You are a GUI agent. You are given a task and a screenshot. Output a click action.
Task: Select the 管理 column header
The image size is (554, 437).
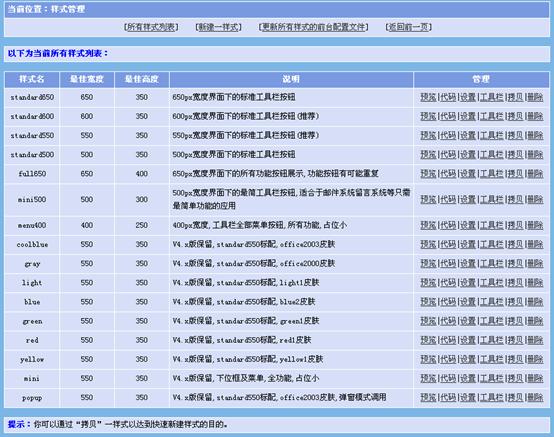click(x=481, y=79)
